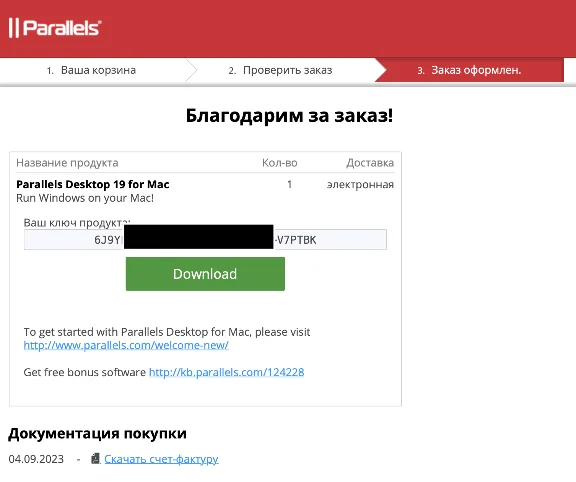Open step 2 Проверить заказ
The image size is (576, 482).
[x=280, y=70]
